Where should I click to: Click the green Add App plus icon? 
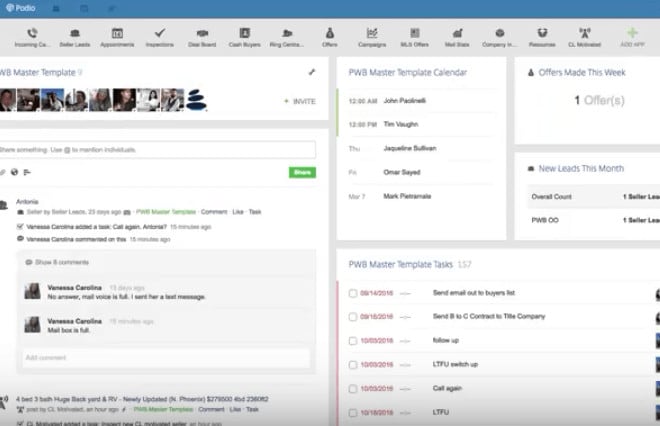[x=632, y=33]
